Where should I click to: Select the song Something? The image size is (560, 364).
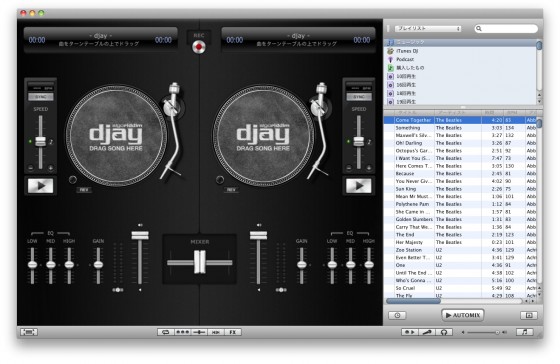click(460, 128)
